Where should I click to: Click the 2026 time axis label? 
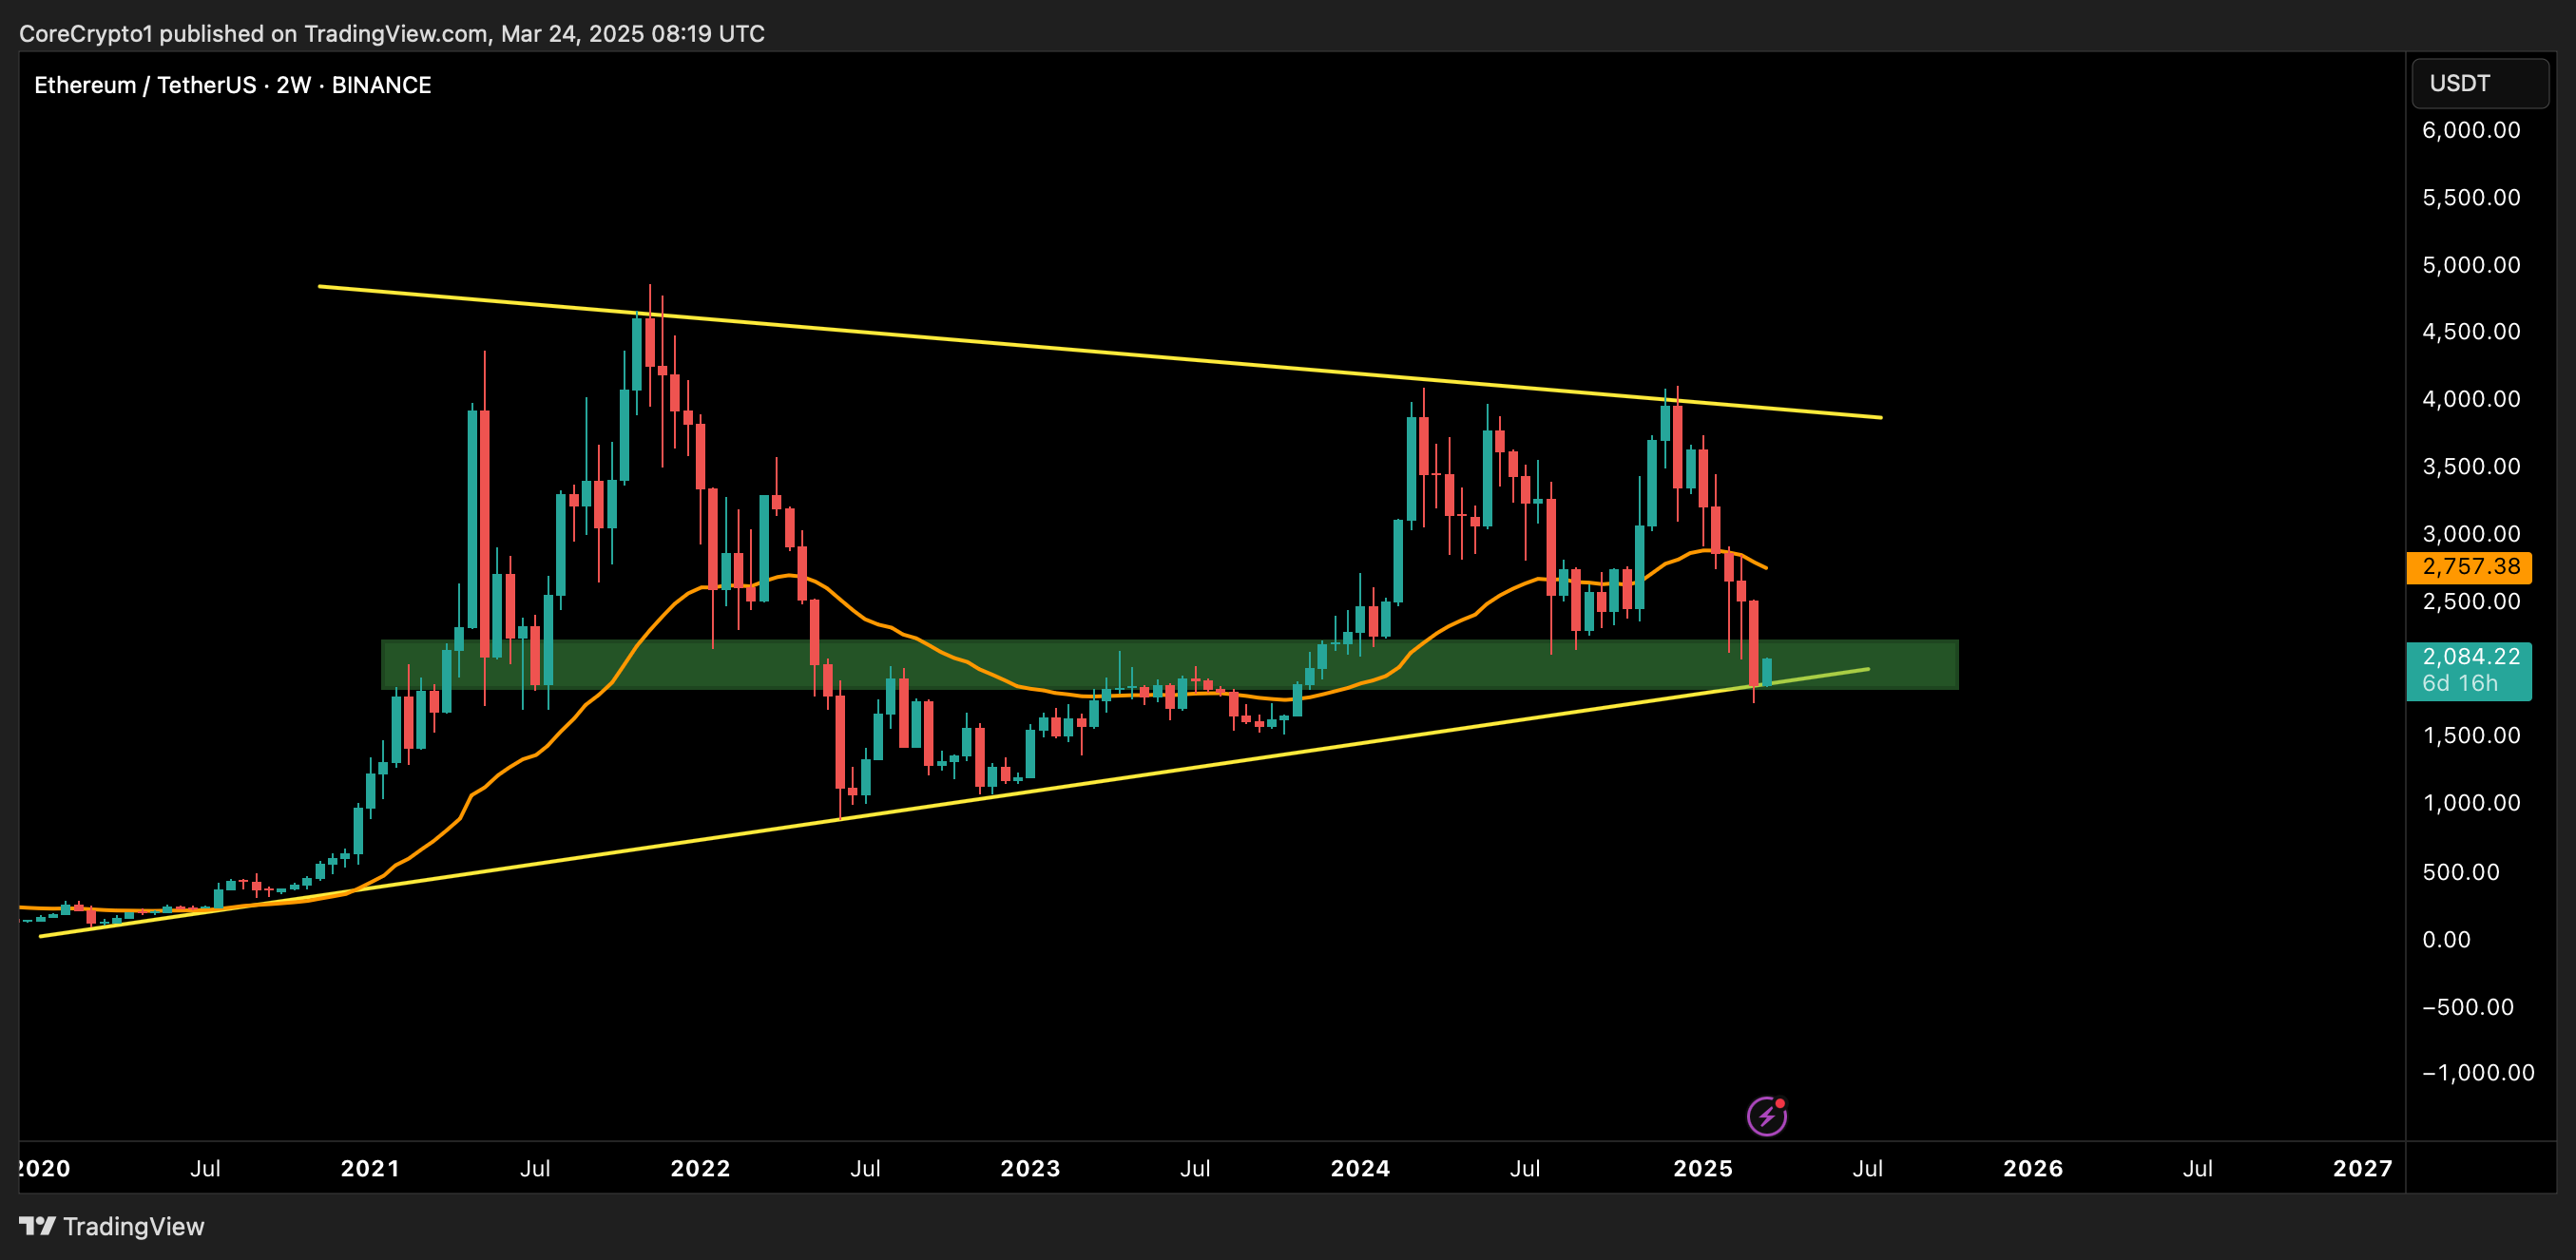2033,1168
